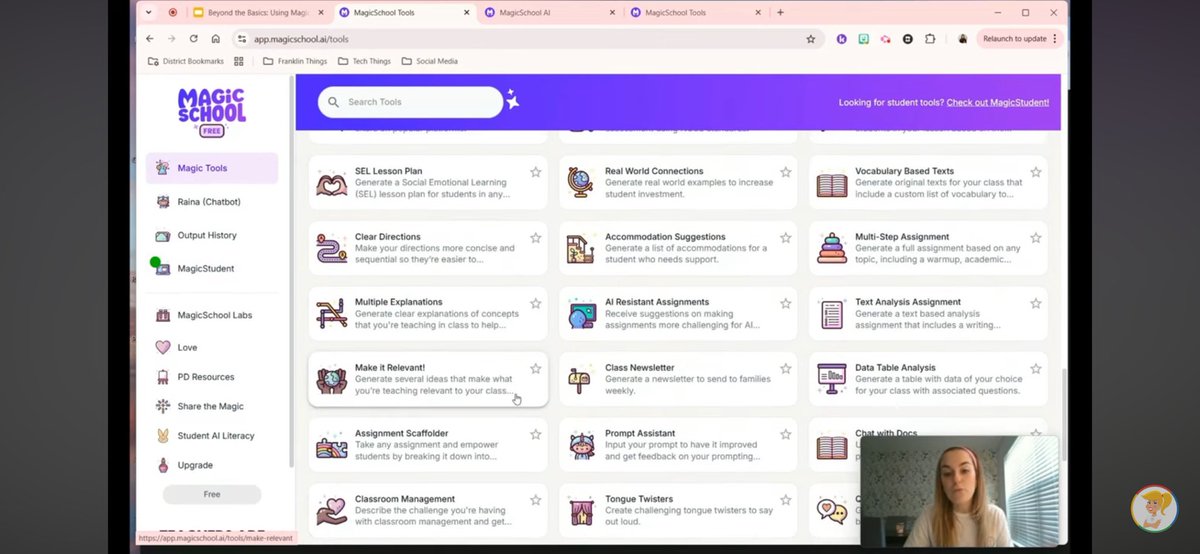Open the SEL Lesson Plan tool icon
Screen dimensions: 1200x554
[332, 184]
